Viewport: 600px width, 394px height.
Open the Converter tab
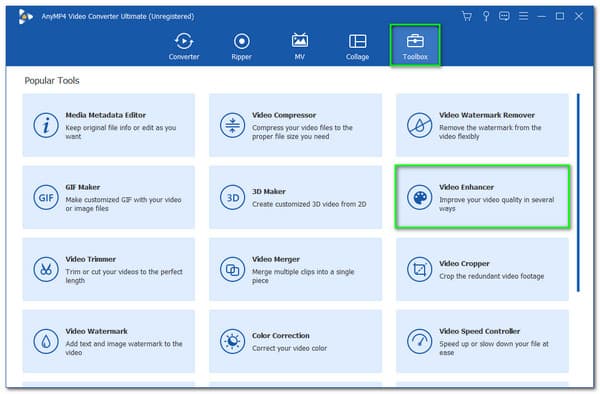point(184,46)
